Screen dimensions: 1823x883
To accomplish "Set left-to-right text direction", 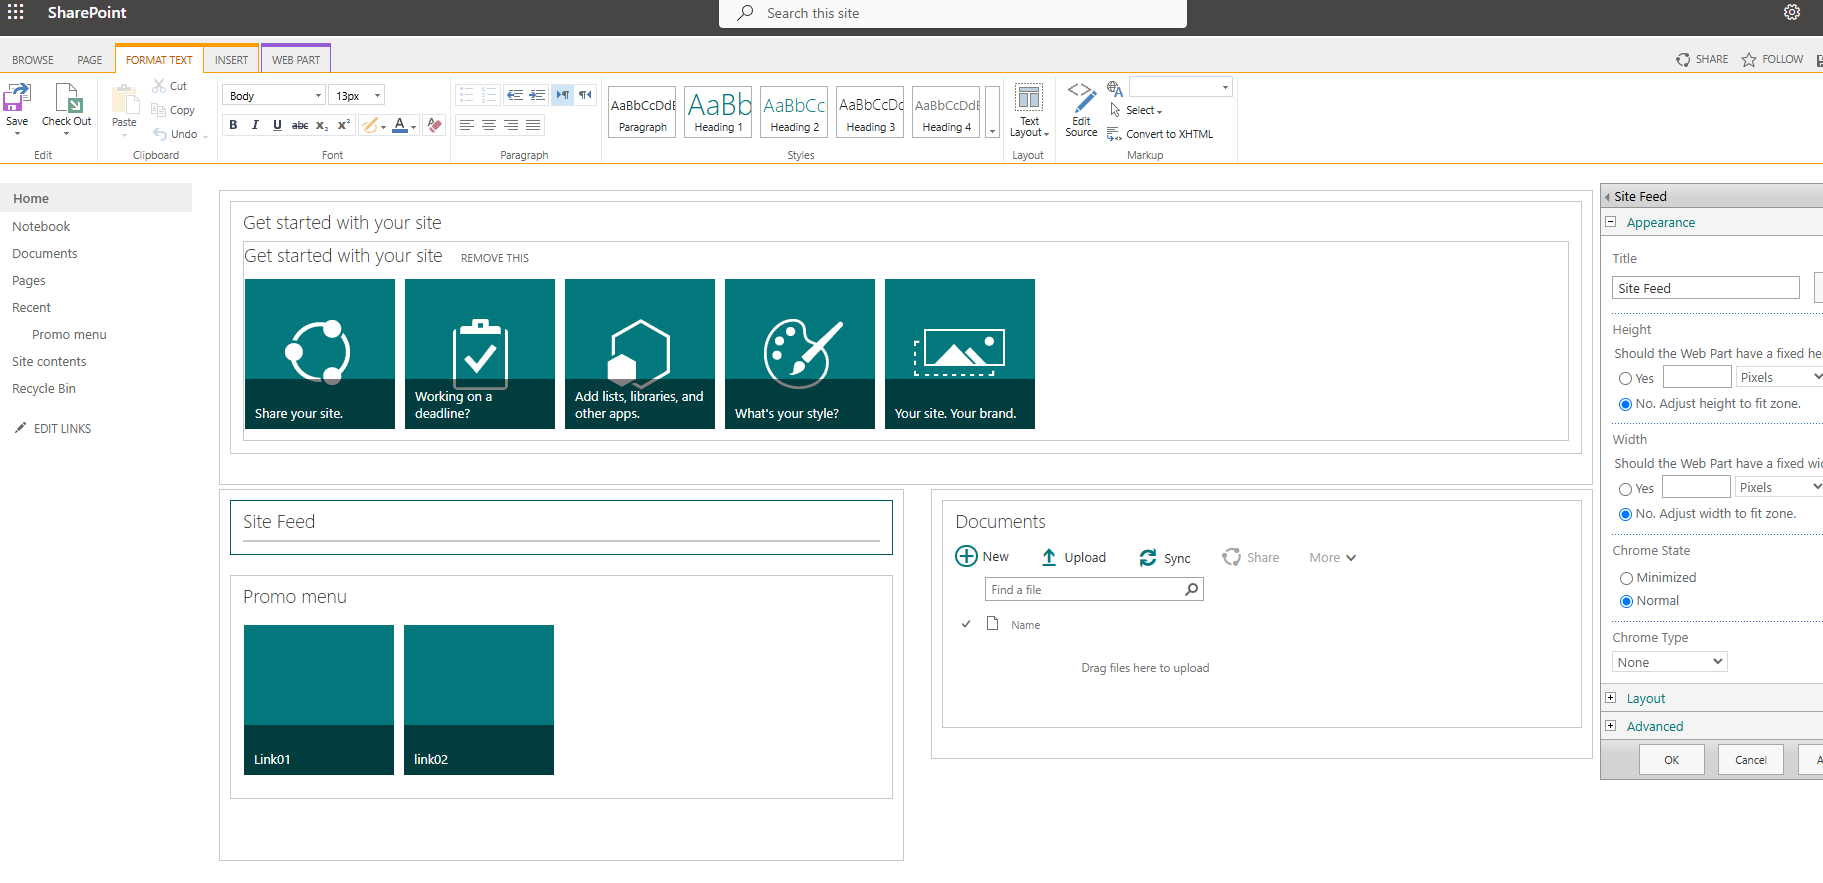I will coord(563,95).
